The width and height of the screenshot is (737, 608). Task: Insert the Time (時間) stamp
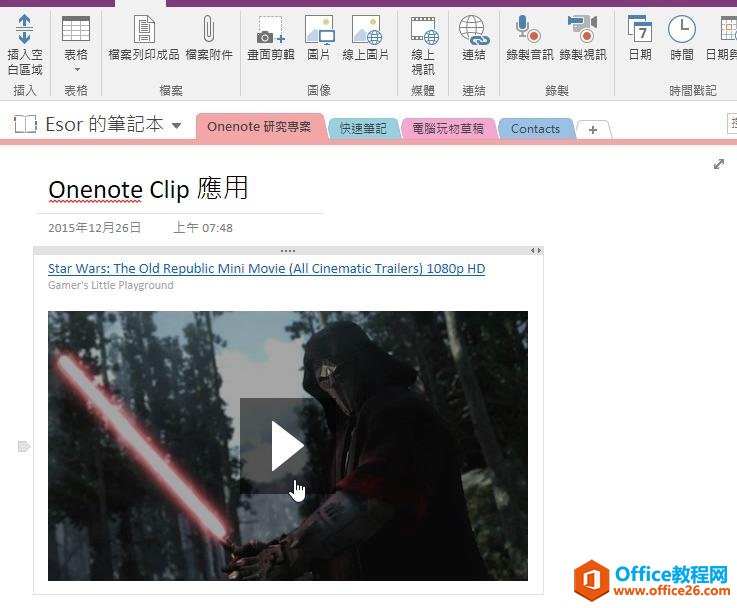tap(682, 39)
